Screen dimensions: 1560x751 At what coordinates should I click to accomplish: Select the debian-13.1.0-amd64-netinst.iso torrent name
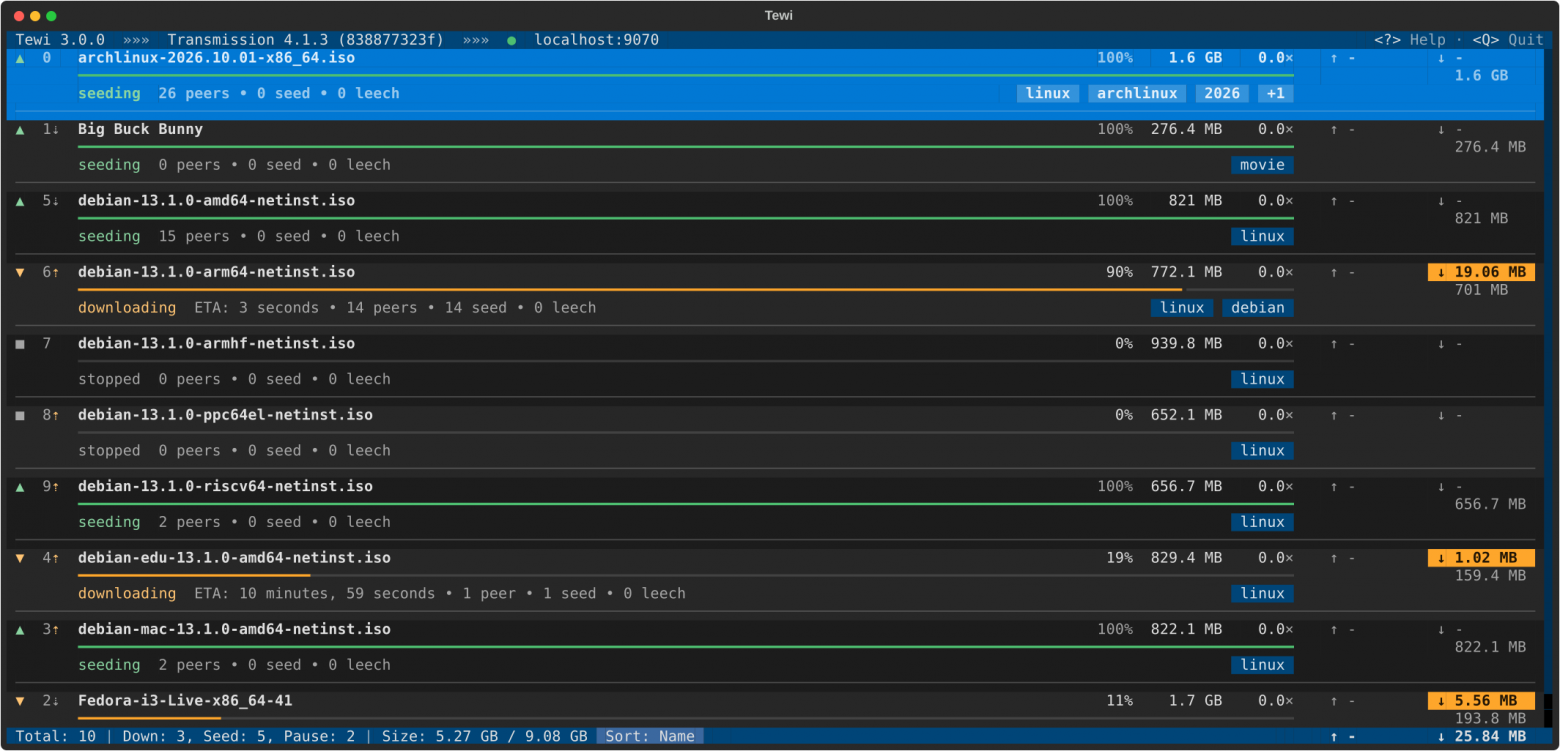[216, 201]
